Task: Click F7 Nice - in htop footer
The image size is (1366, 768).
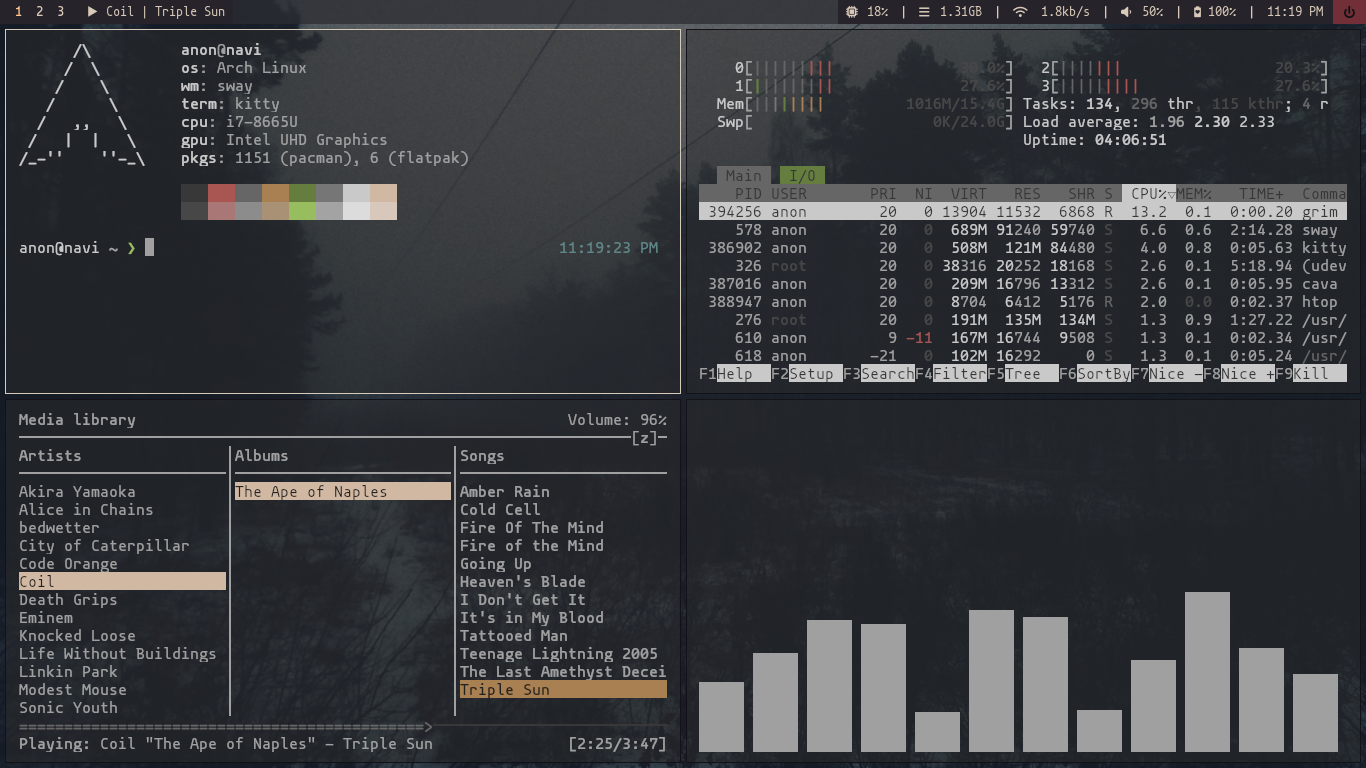Action: [x=1167, y=374]
